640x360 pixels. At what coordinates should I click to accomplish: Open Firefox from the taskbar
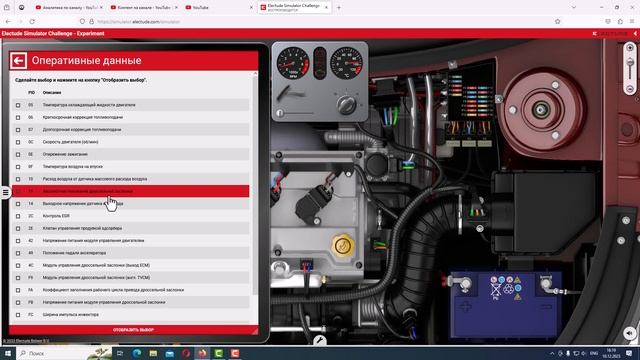tap(202, 353)
